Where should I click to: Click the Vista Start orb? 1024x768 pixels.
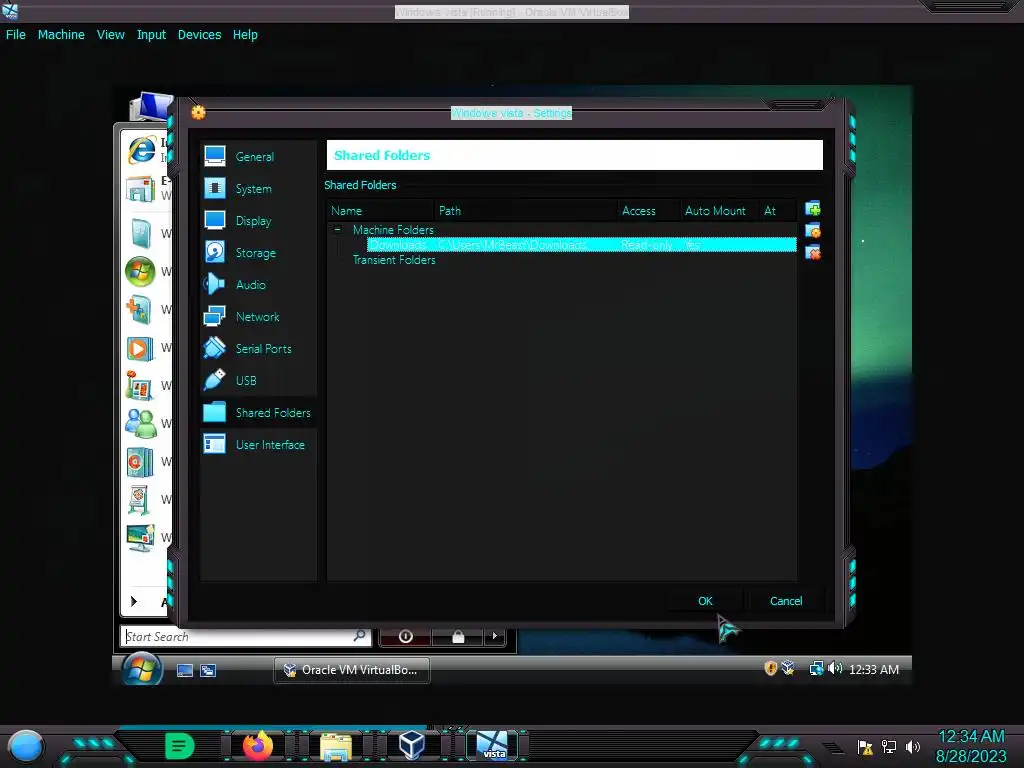coord(142,670)
